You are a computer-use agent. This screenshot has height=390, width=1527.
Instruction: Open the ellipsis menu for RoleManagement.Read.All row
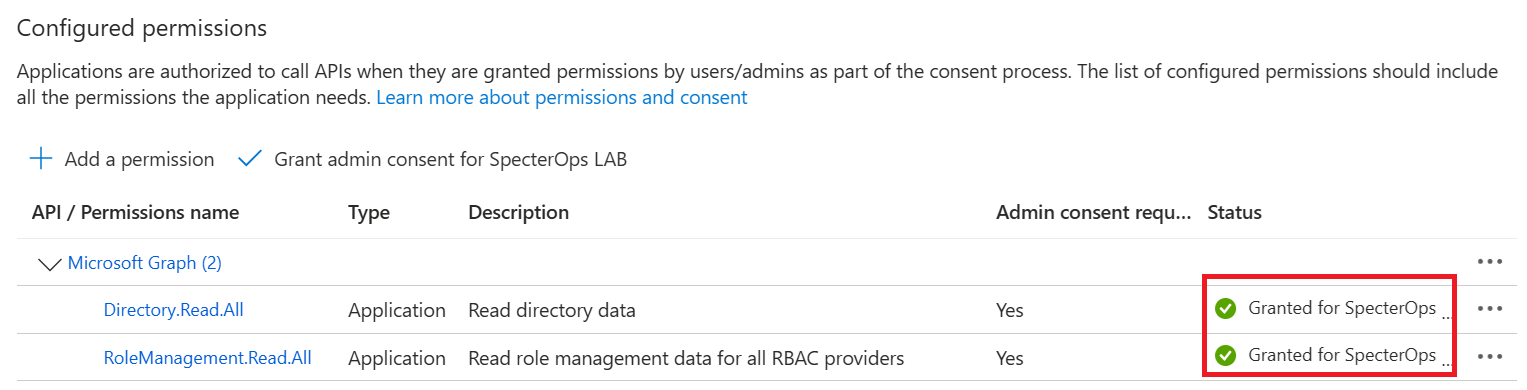coord(1490,356)
